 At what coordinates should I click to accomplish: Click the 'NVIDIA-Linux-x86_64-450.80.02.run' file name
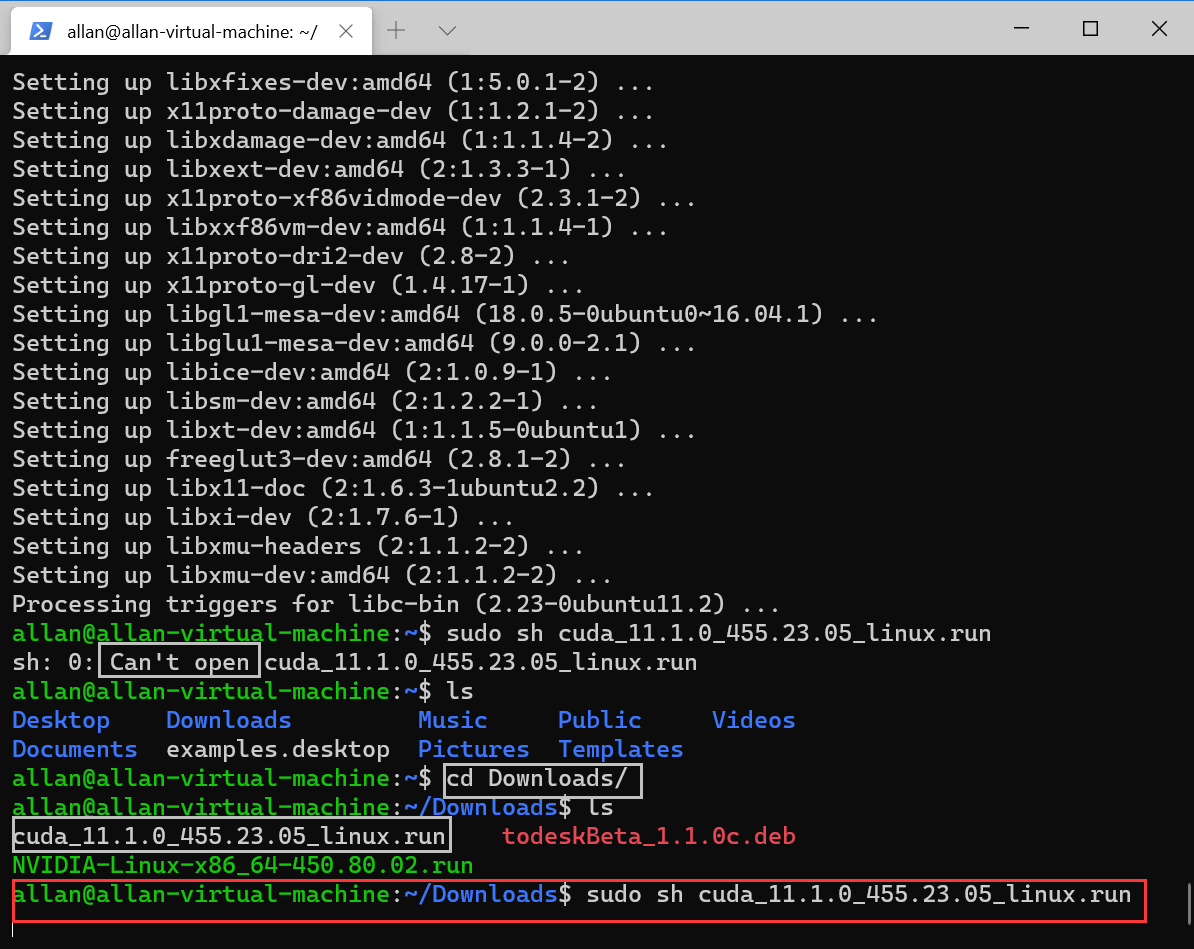pyautogui.click(x=243, y=865)
